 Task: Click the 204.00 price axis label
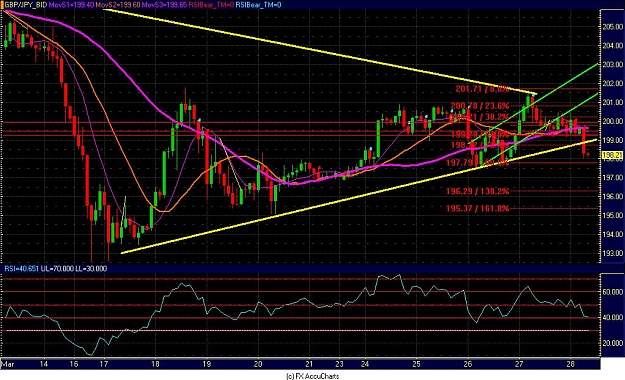click(x=613, y=46)
